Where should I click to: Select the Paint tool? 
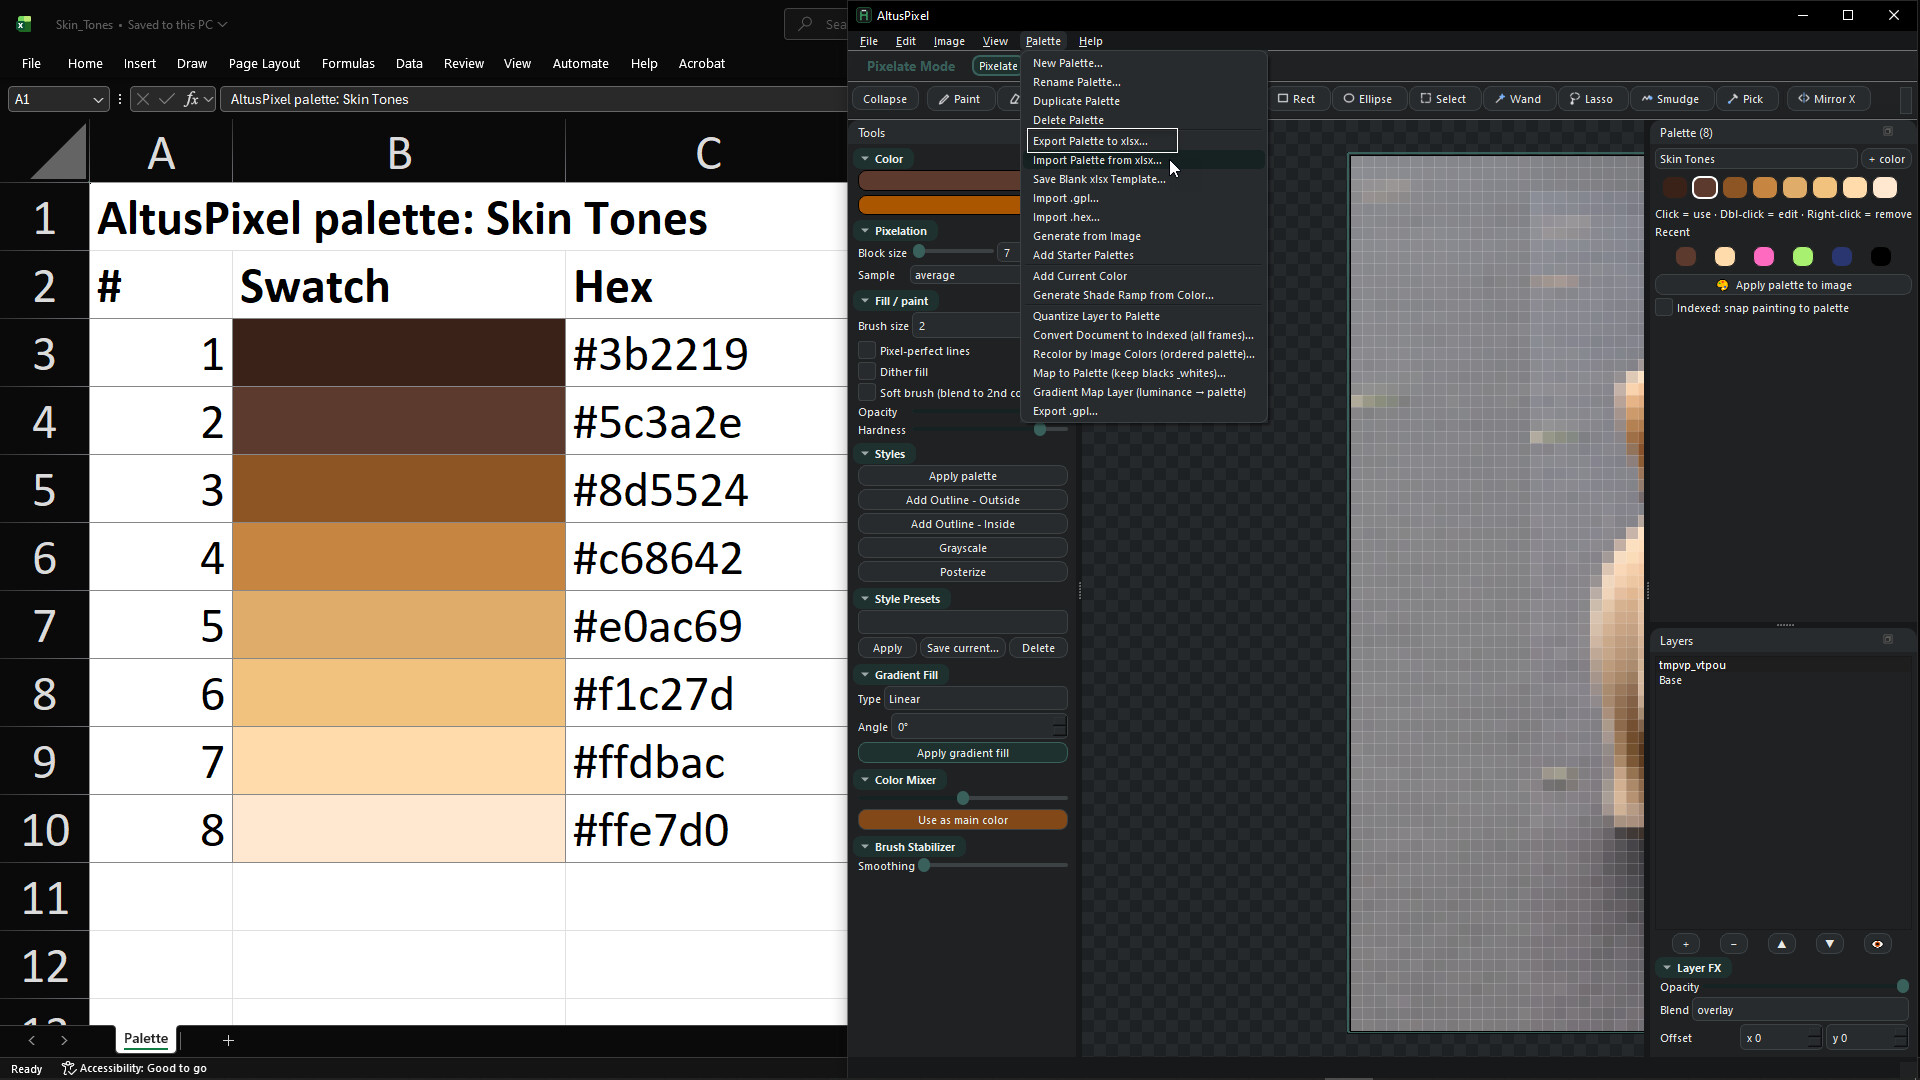click(x=958, y=99)
